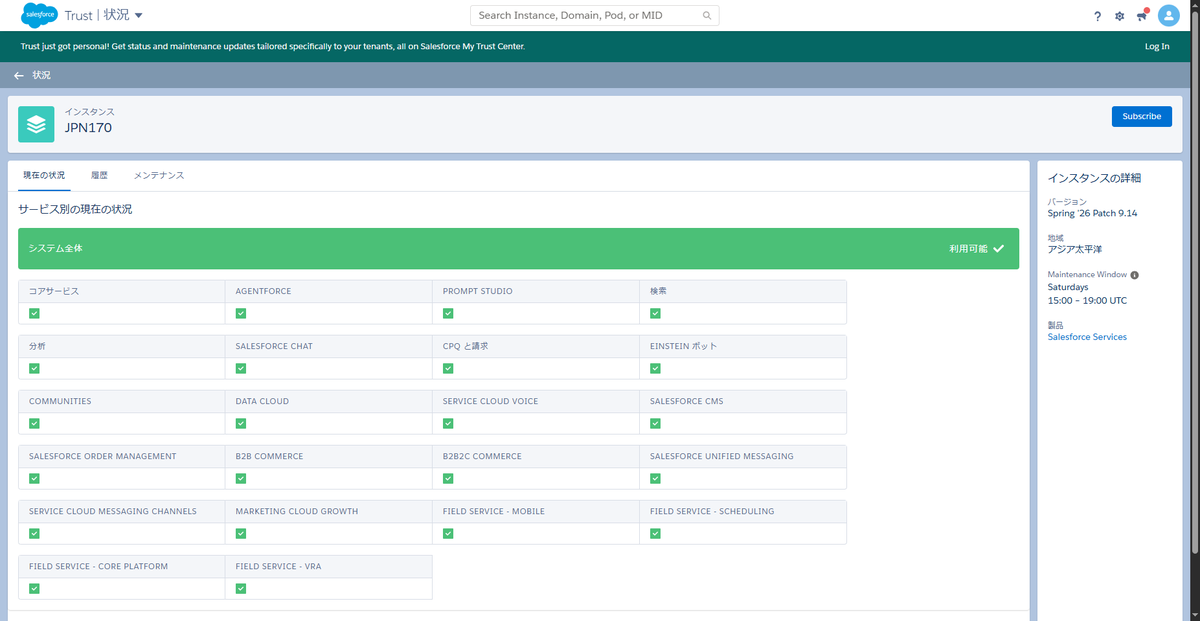Click the green status check under コアサービス
Screen dimensions: 1200x621
(34, 313)
